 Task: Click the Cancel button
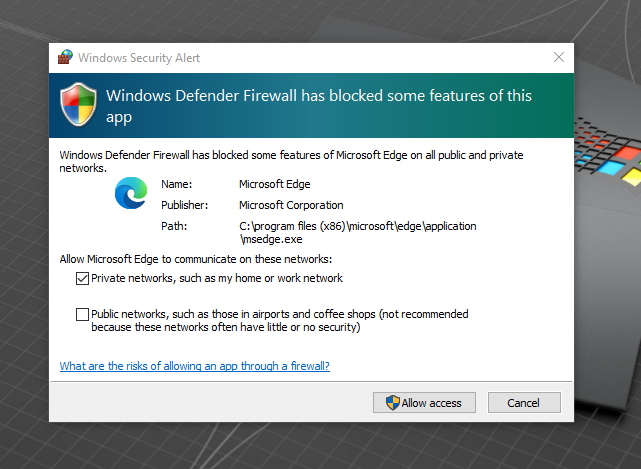[x=524, y=403]
